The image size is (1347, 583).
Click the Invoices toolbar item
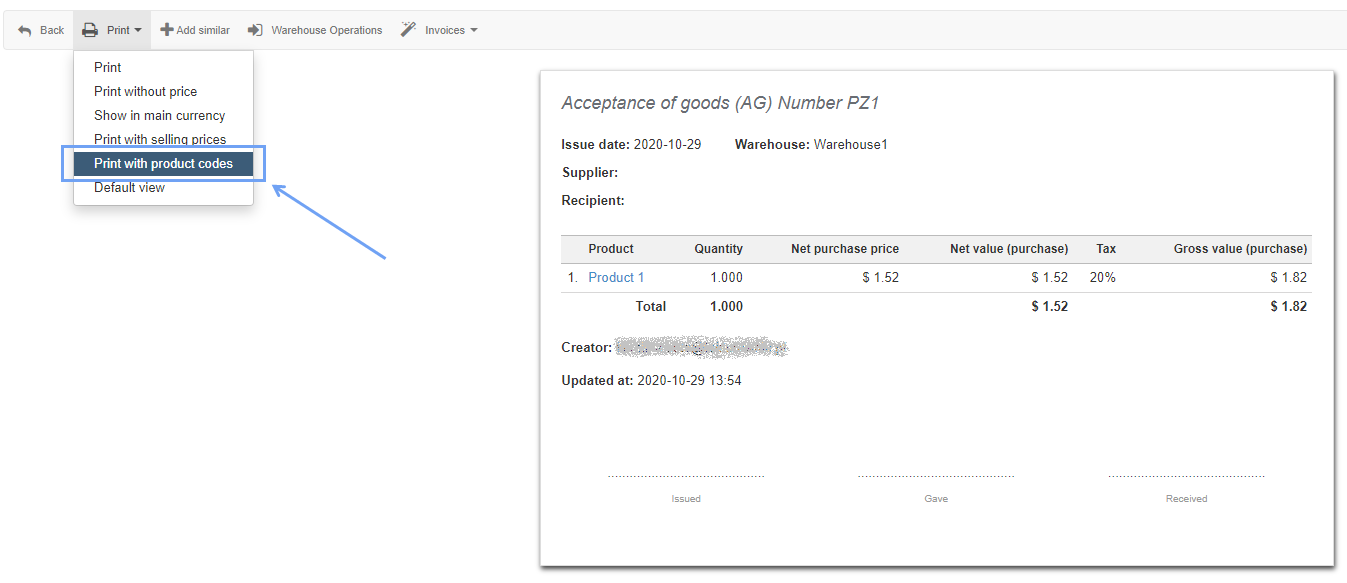445,29
